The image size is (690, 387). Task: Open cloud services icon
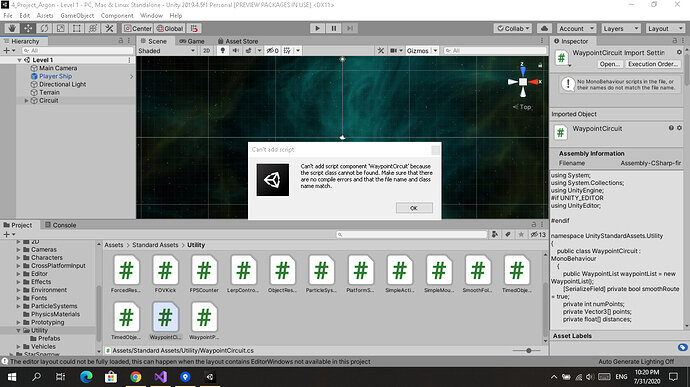(x=544, y=28)
